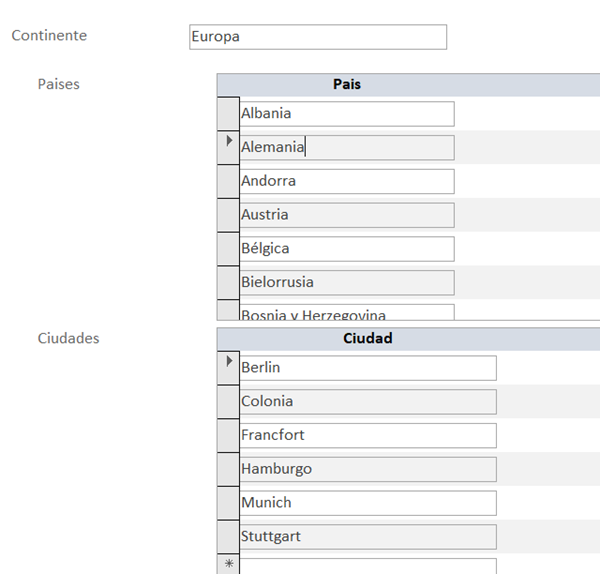Select the Colonia city field
The image size is (600, 574).
point(367,402)
